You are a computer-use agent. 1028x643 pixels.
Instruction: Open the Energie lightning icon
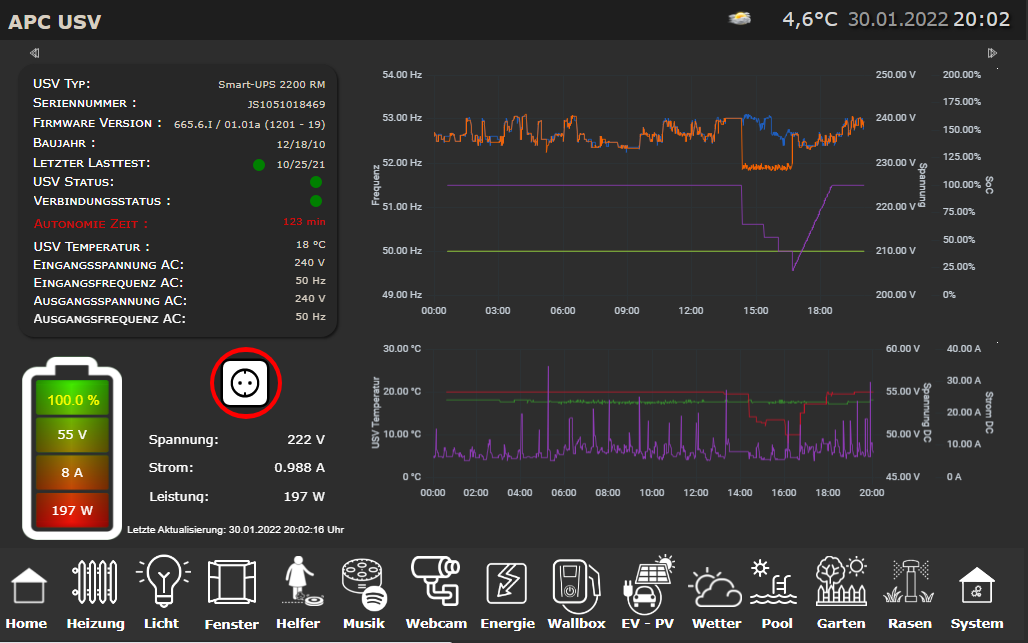(507, 583)
